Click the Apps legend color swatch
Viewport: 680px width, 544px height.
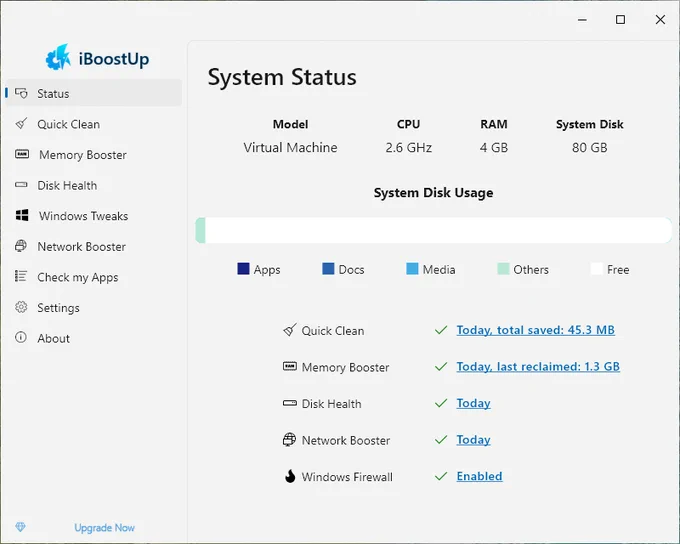coord(243,269)
